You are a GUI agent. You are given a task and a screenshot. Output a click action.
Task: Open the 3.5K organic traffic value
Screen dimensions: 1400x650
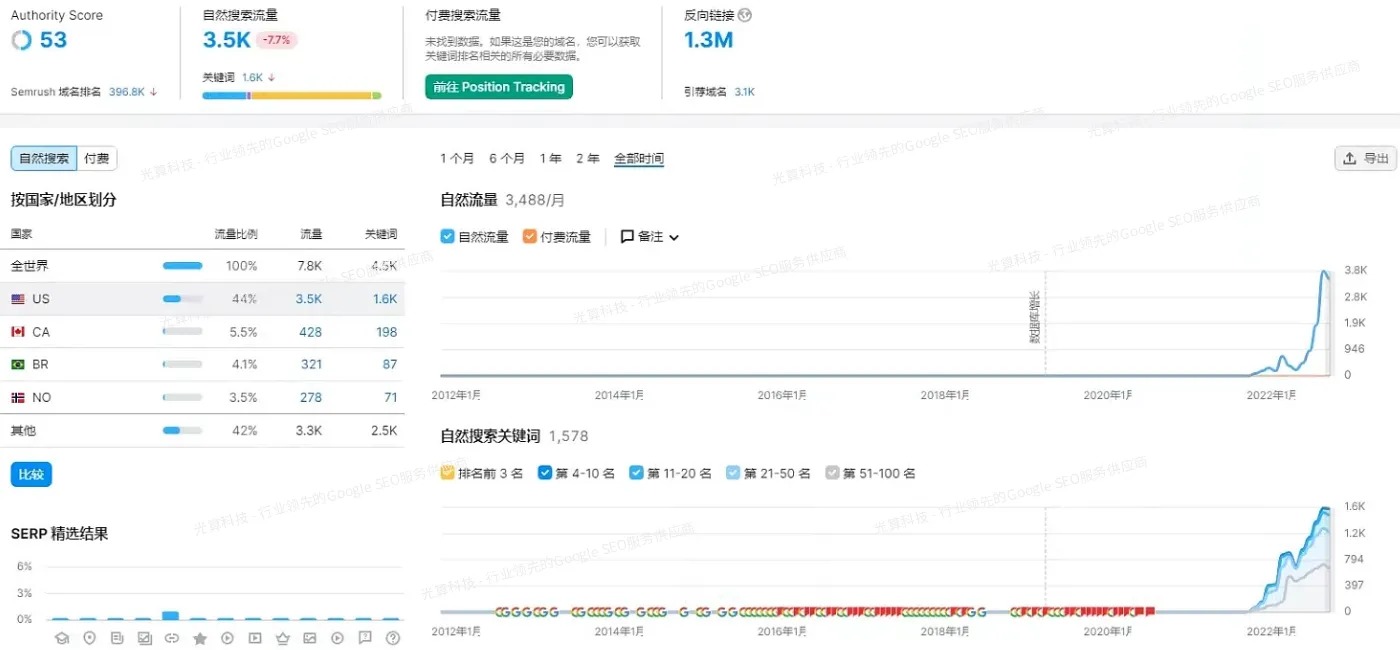[x=226, y=40]
